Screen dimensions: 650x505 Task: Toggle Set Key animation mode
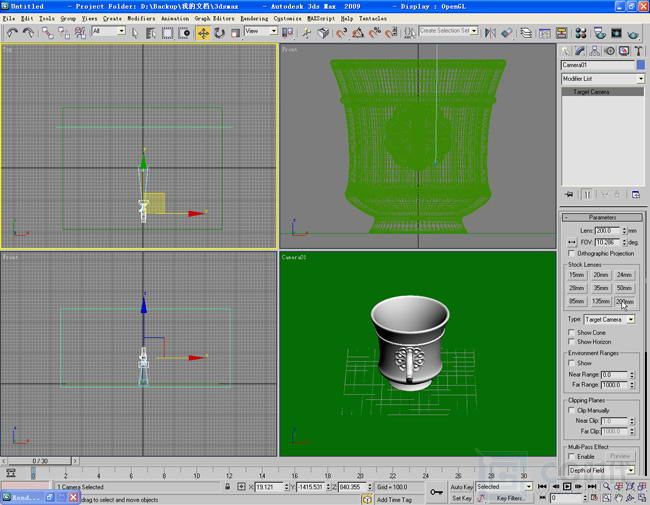pyautogui.click(x=461, y=498)
